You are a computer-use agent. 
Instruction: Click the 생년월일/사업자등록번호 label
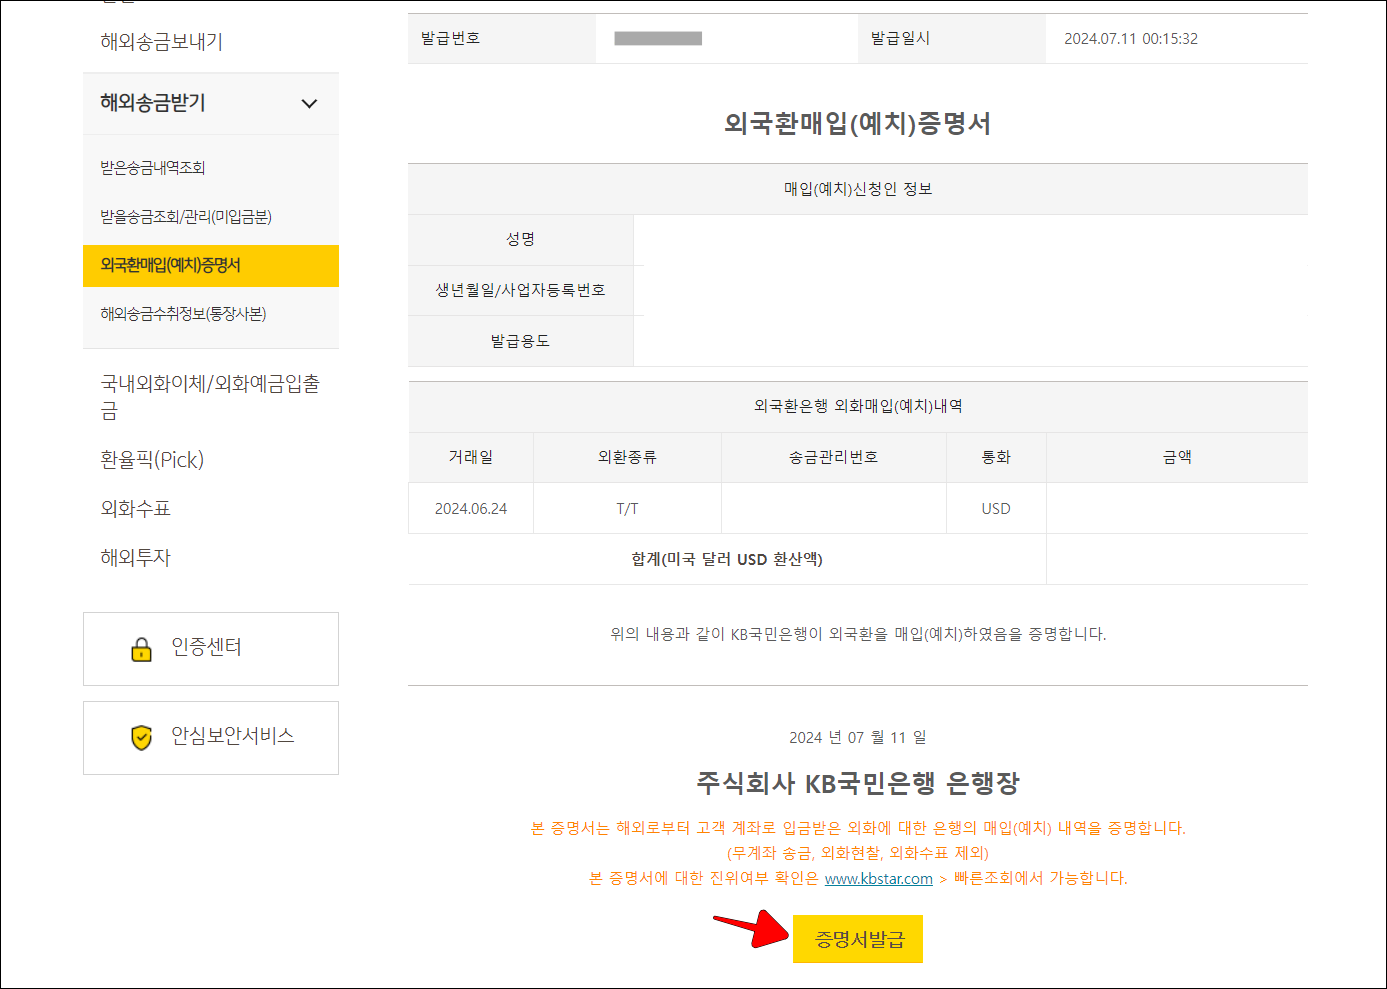click(x=520, y=290)
